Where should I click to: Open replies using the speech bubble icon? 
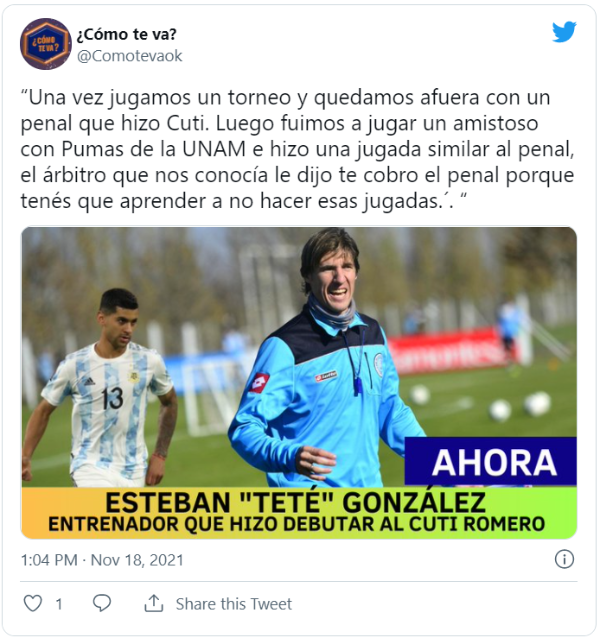pyautogui.click(x=102, y=603)
